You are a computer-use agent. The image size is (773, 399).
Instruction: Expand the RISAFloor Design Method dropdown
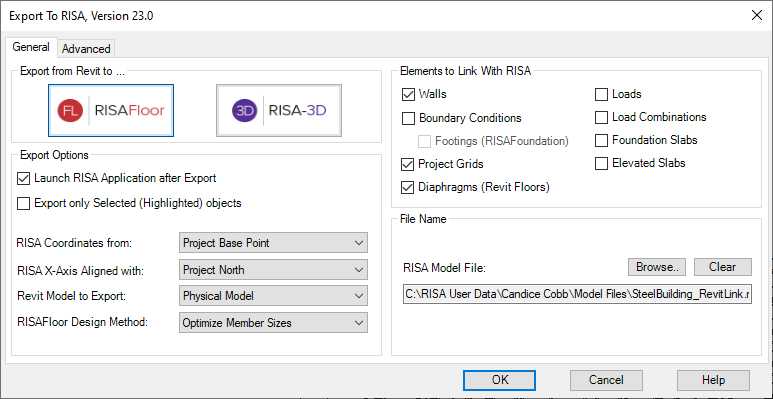(x=274, y=323)
